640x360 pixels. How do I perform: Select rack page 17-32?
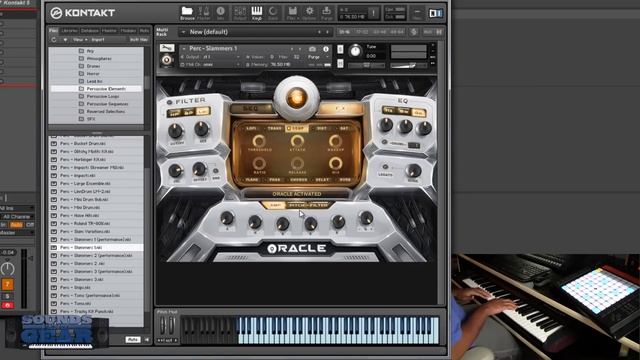point(362,32)
